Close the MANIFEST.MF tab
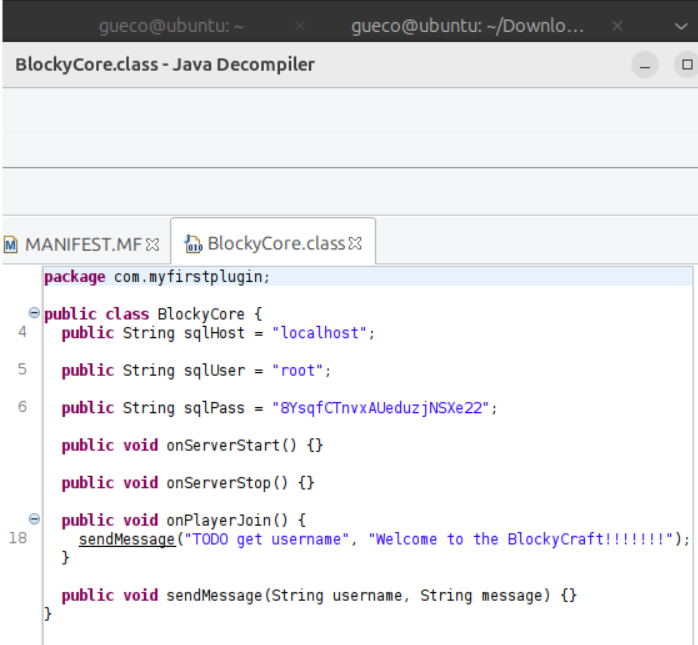The height and width of the screenshot is (645, 698). point(153,244)
